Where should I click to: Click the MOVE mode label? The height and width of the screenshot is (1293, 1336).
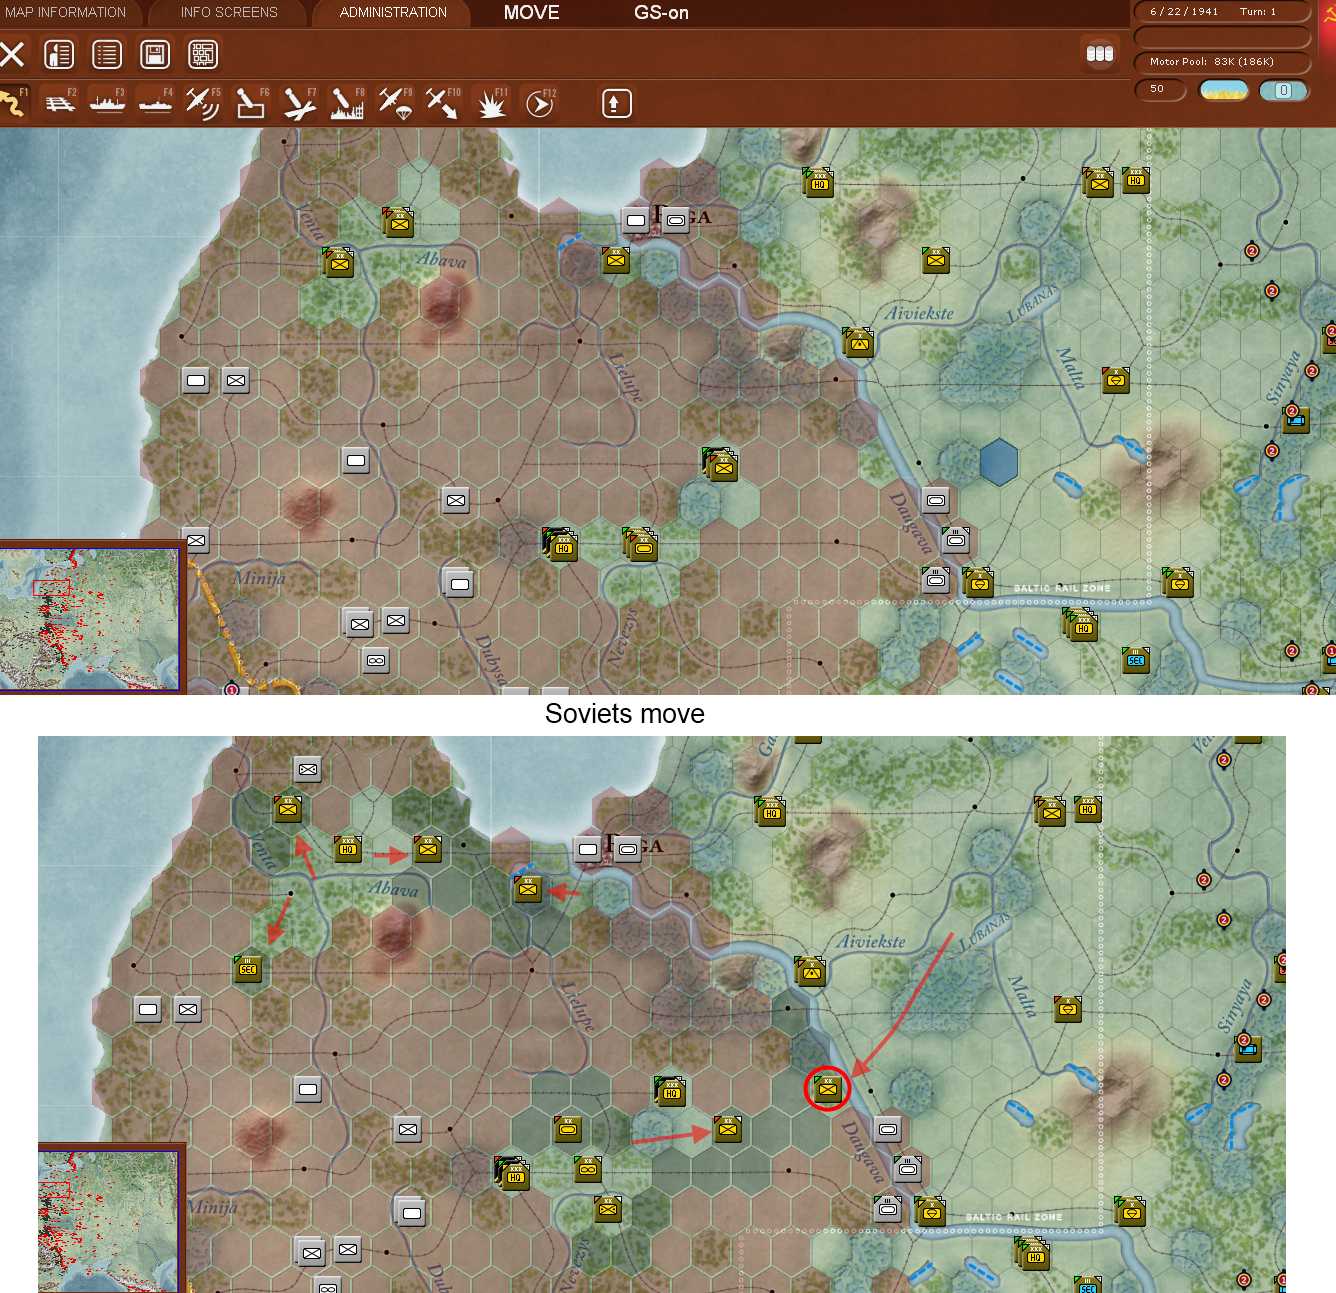(x=532, y=12)
